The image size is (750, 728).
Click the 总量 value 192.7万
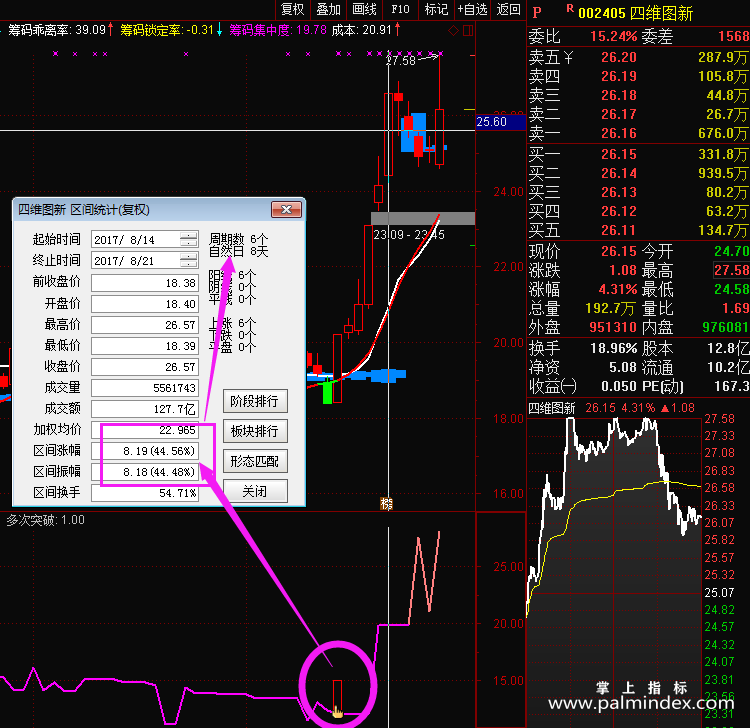pos(610,309)
